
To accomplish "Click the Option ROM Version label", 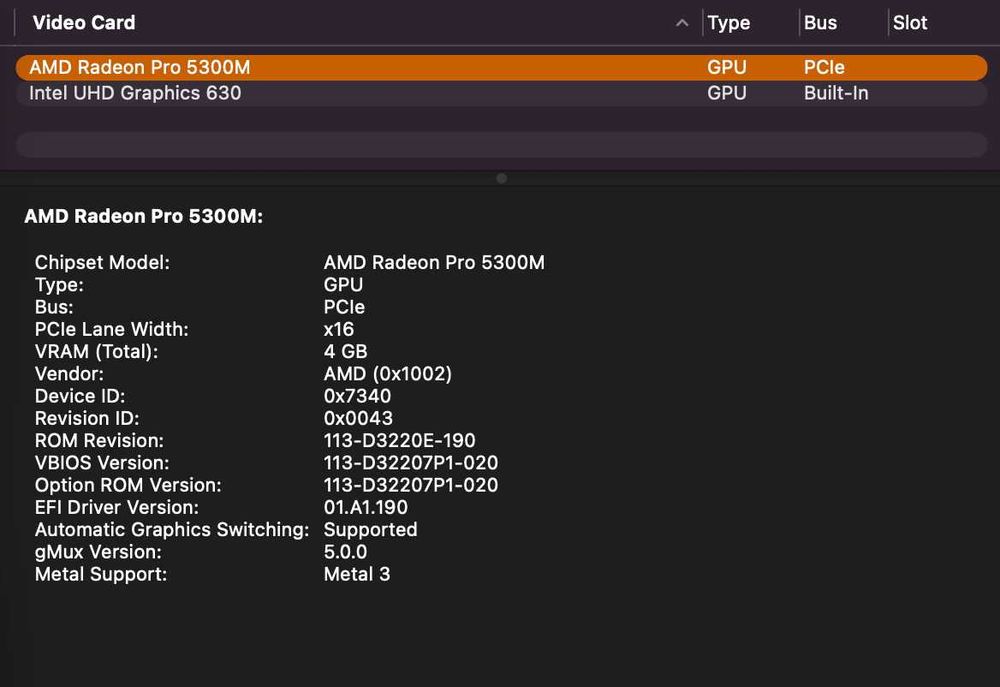I will click(128, 485).
